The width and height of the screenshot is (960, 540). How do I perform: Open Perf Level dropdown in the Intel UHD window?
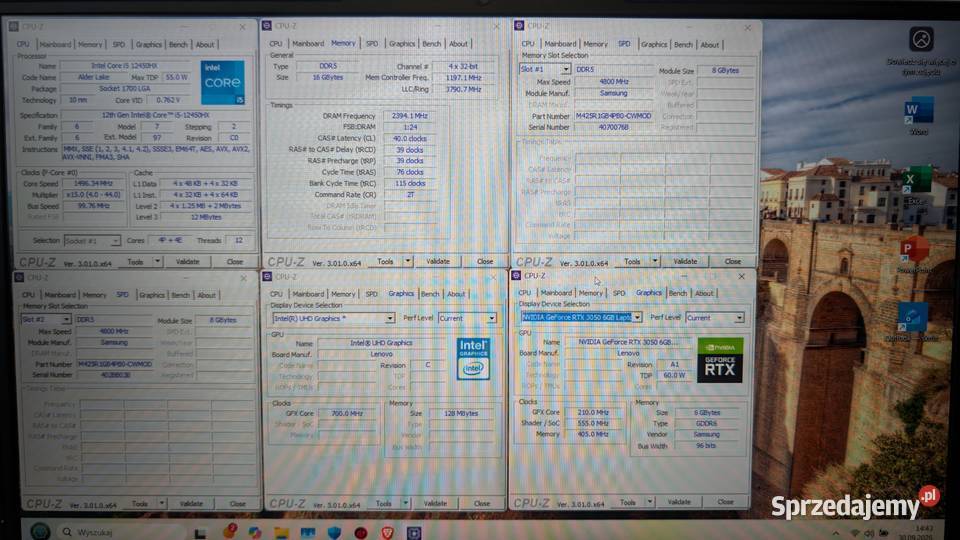coord(467,318)
